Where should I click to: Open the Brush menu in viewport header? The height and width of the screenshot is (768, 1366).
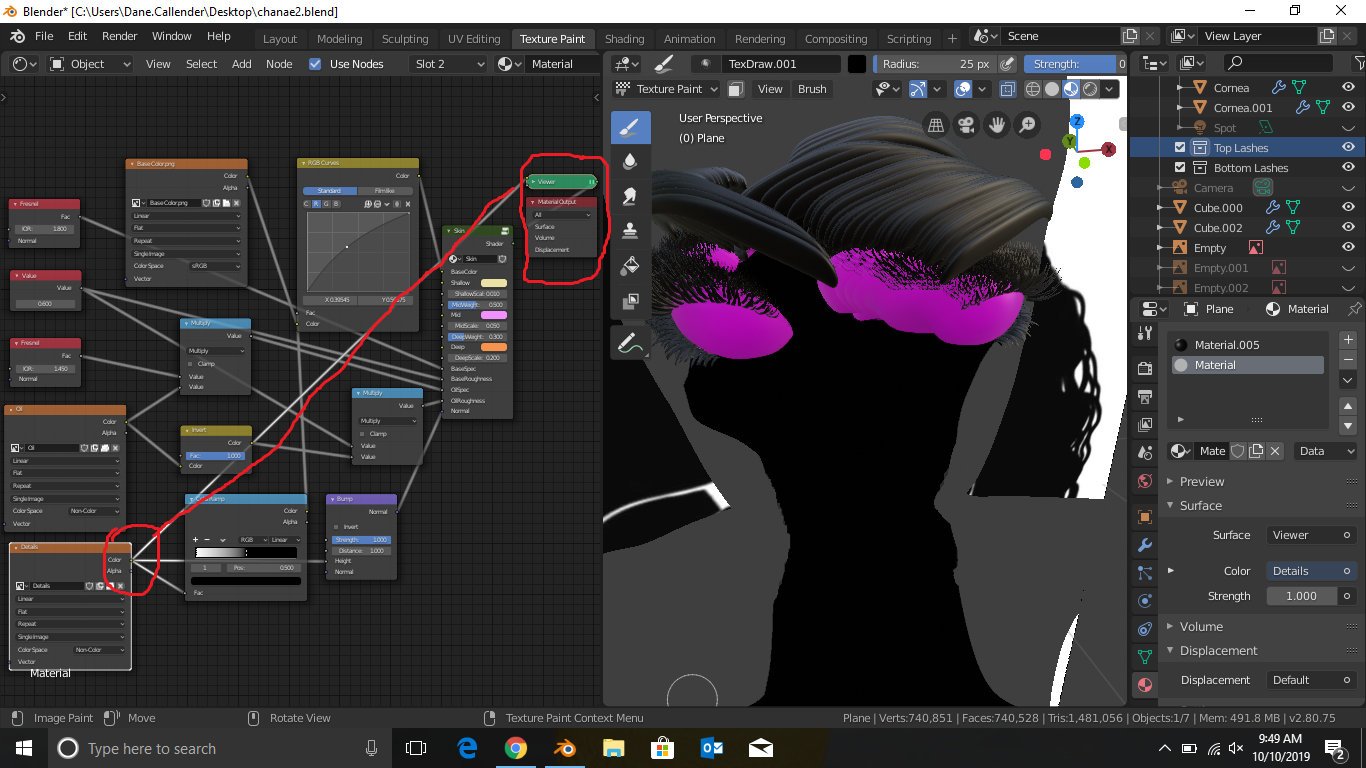tap(812, 89)
